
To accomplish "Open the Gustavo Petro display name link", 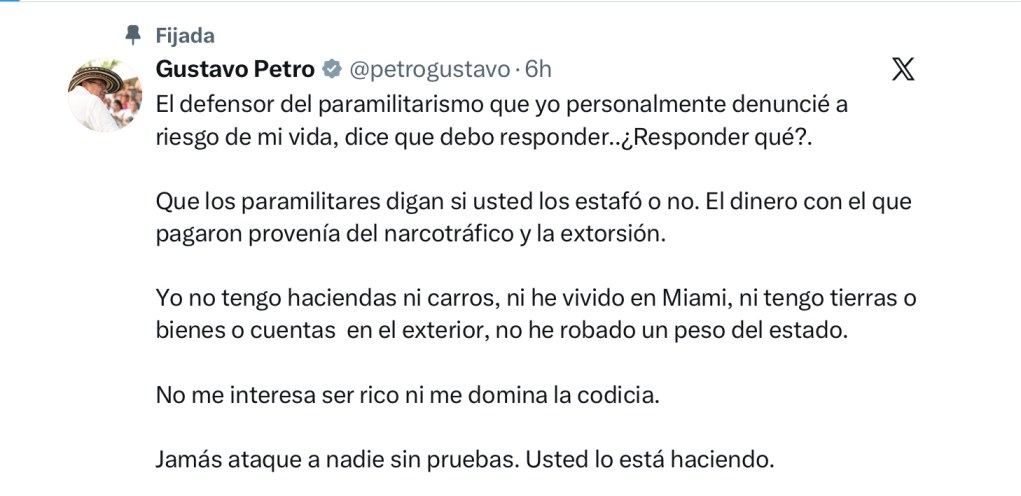I will [235, 69].
